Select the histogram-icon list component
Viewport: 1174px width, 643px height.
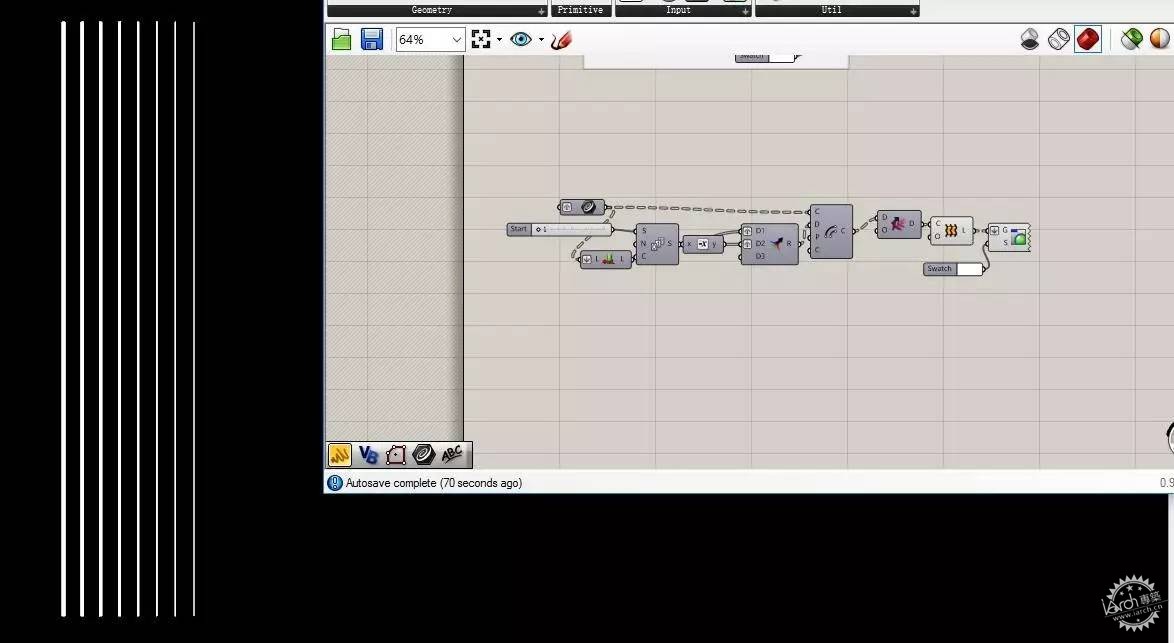608,259
